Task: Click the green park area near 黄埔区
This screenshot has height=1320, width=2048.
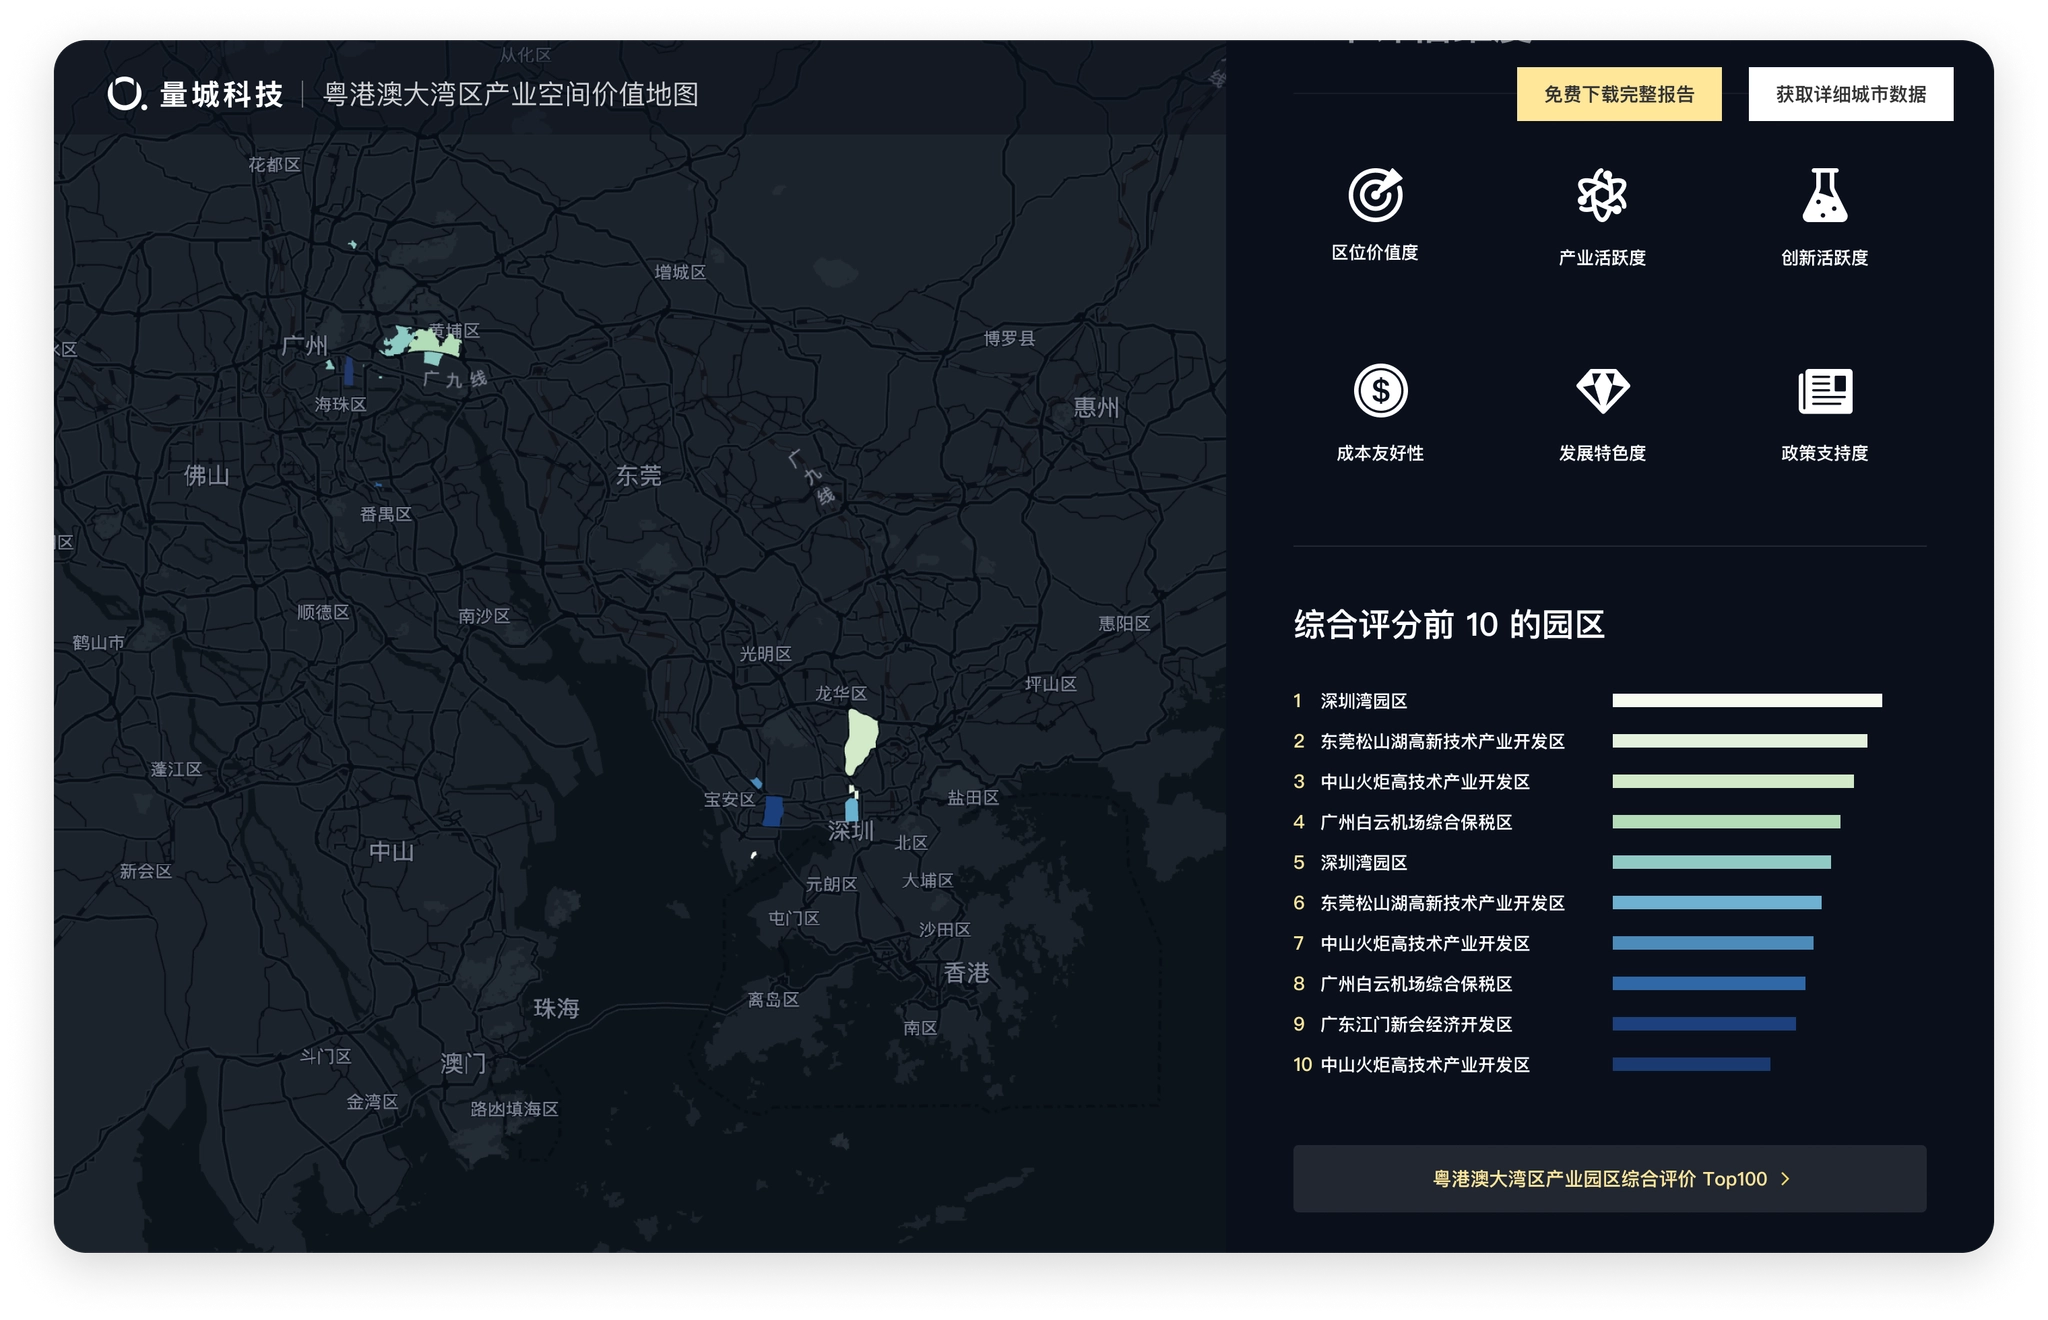Action: (x=428, y=345)
